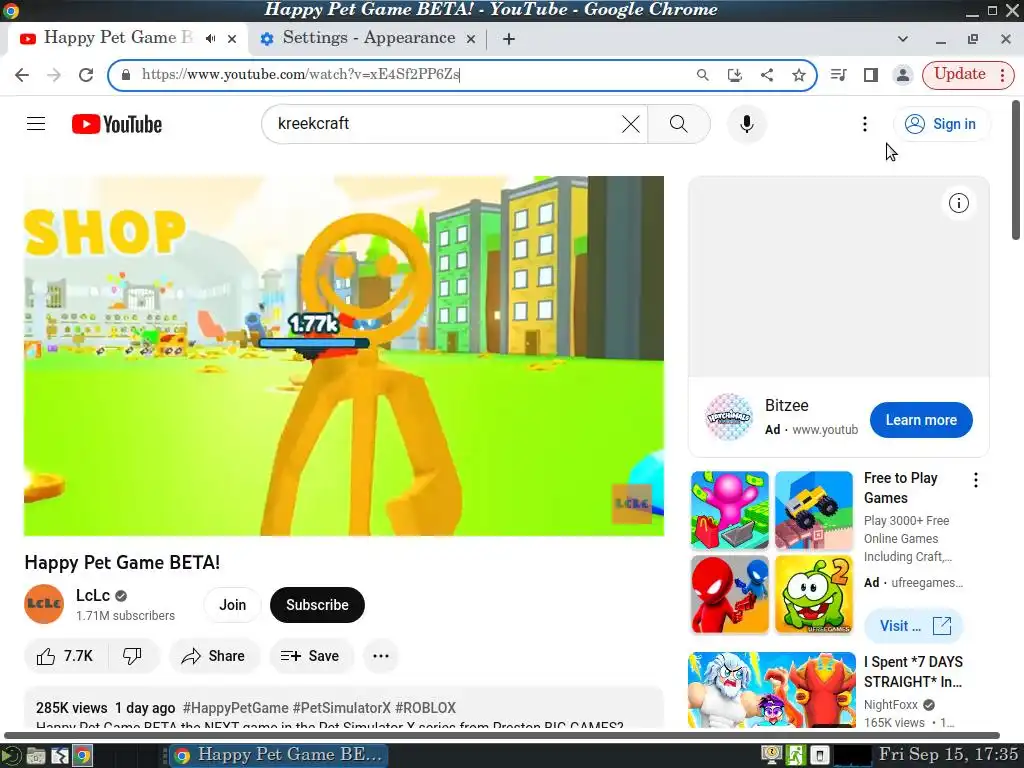The image size is (1024, 768).
Task: Open the 7 DAYS STRAIGHT video thumbnail
Action: [x=772, y=690]
